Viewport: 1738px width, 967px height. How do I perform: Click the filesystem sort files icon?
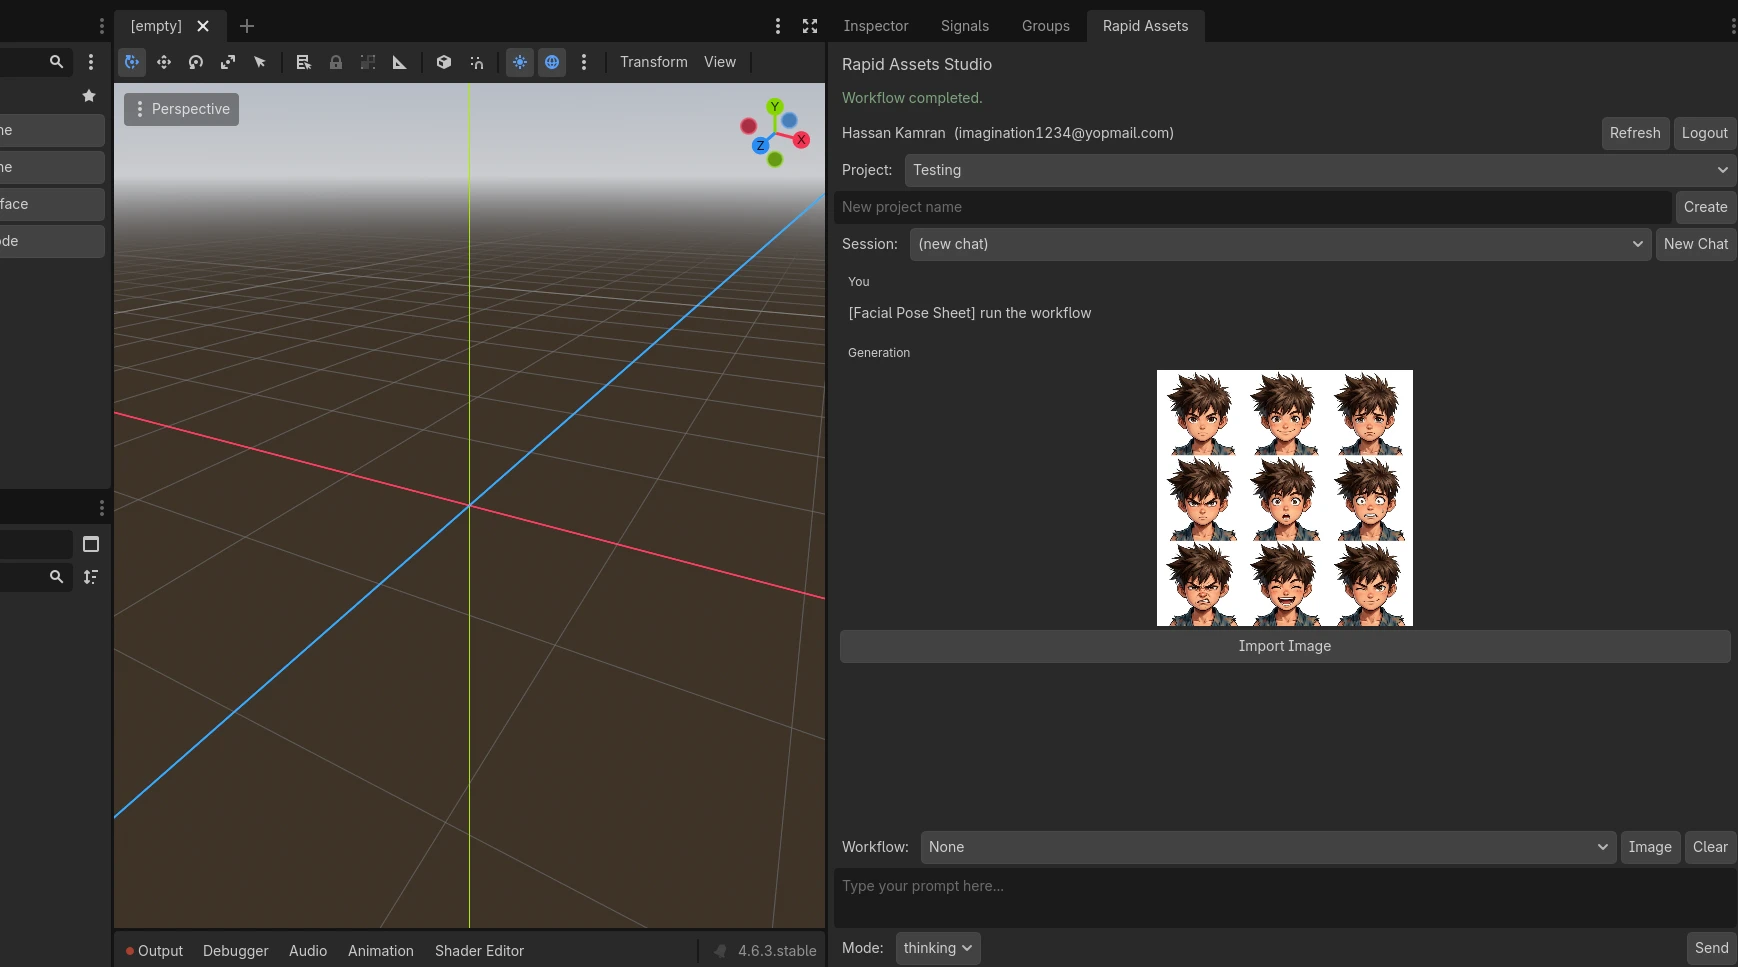[91, 577]
